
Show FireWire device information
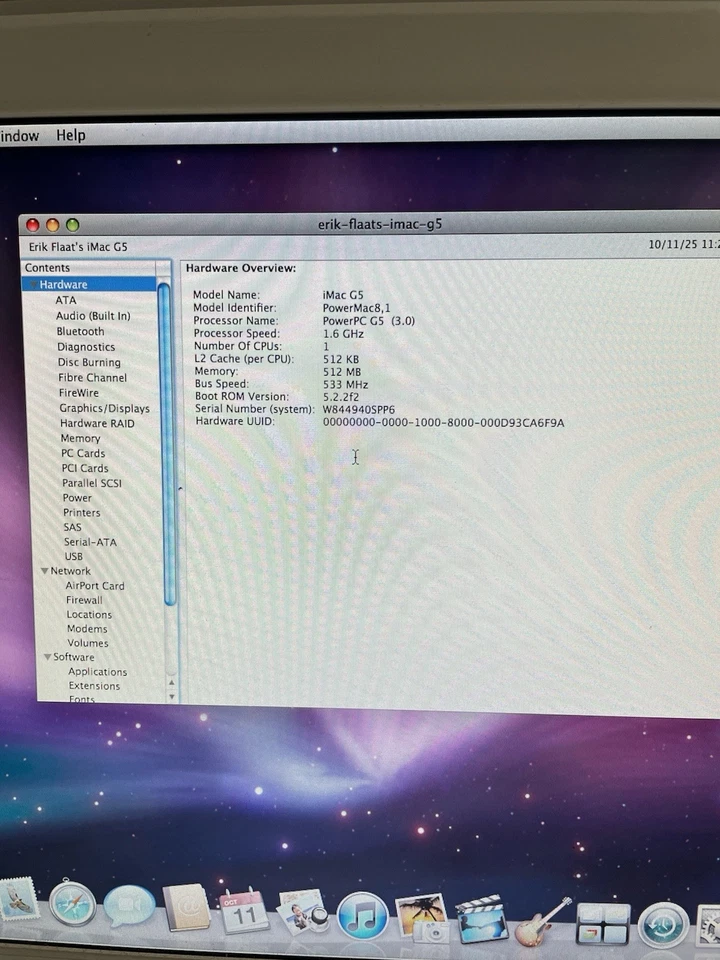tap(79, 392)
